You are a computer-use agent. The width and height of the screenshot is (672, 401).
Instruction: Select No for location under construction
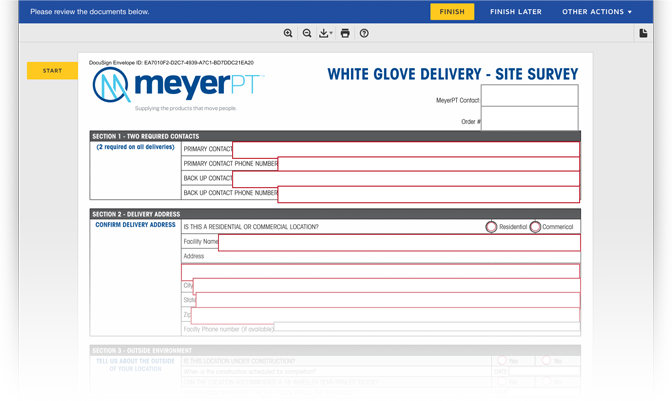[x=546, y=360]
